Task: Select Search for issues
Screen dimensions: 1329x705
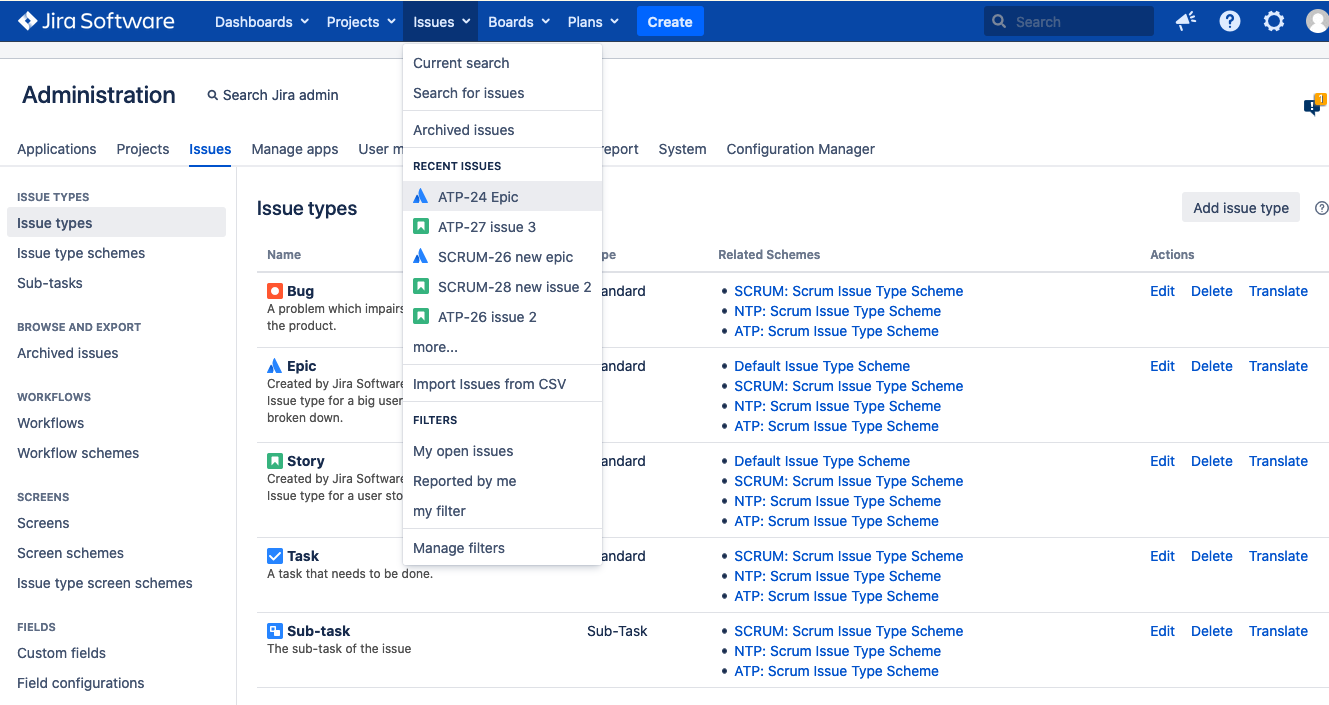Action: click(502, 93)
